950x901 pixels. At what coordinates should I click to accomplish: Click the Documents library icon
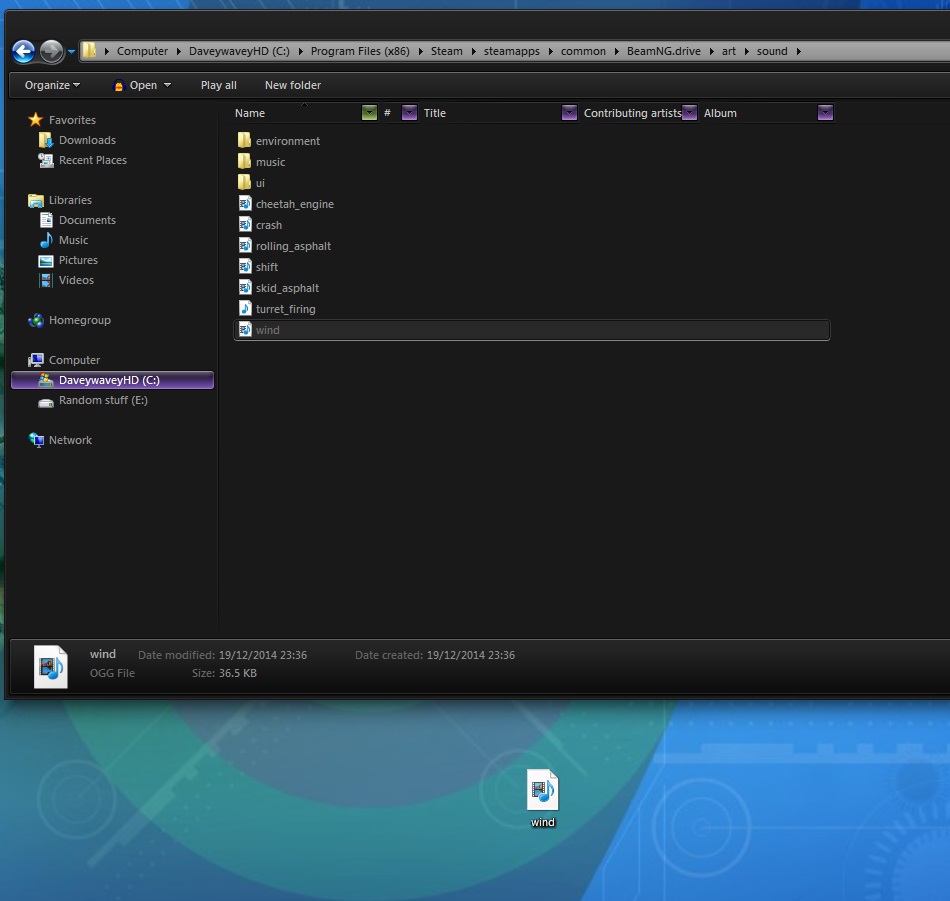(x=45, y=220)
